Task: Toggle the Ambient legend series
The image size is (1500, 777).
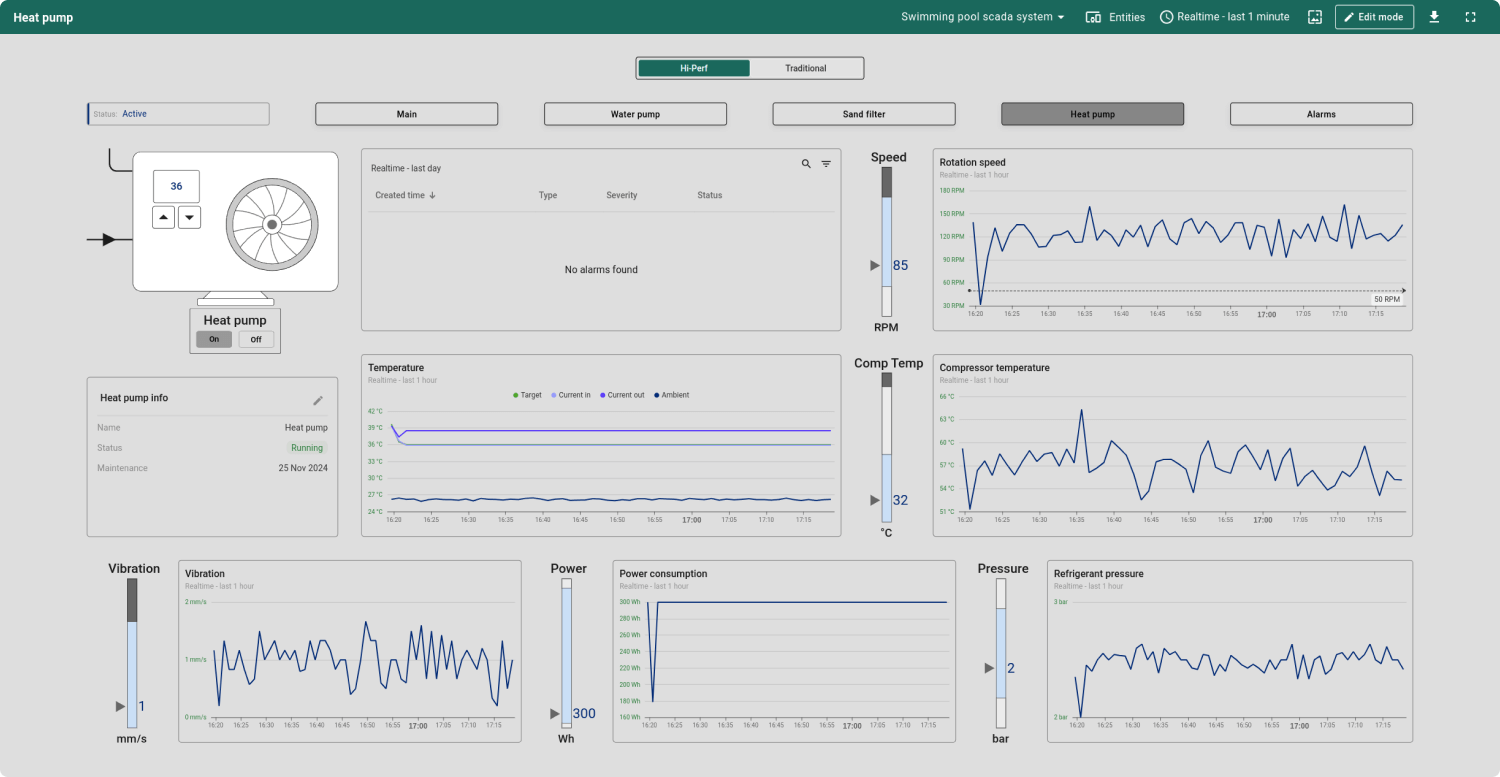Action: [x=671, y=395]
